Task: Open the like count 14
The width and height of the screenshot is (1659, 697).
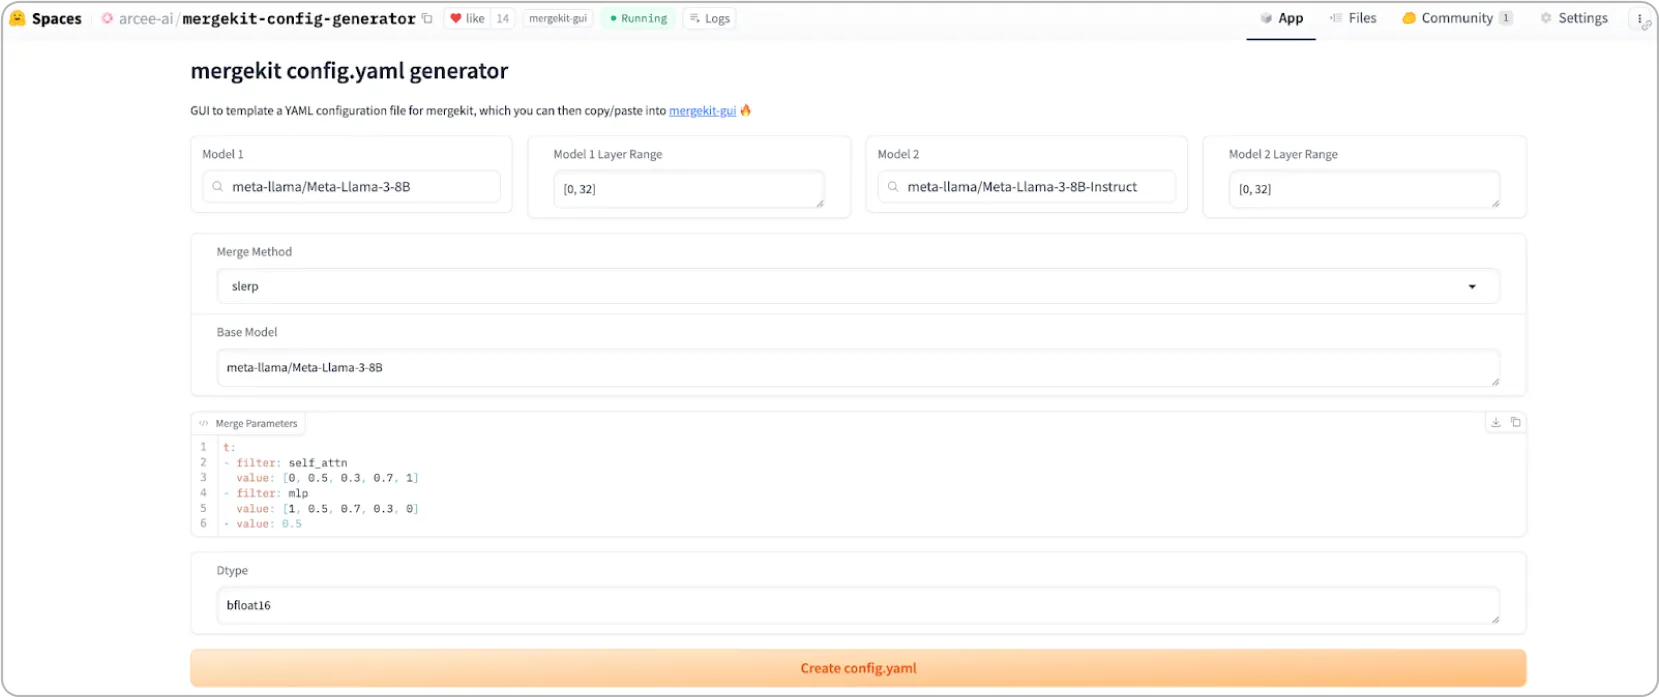Action: click(x=503, y=18)
